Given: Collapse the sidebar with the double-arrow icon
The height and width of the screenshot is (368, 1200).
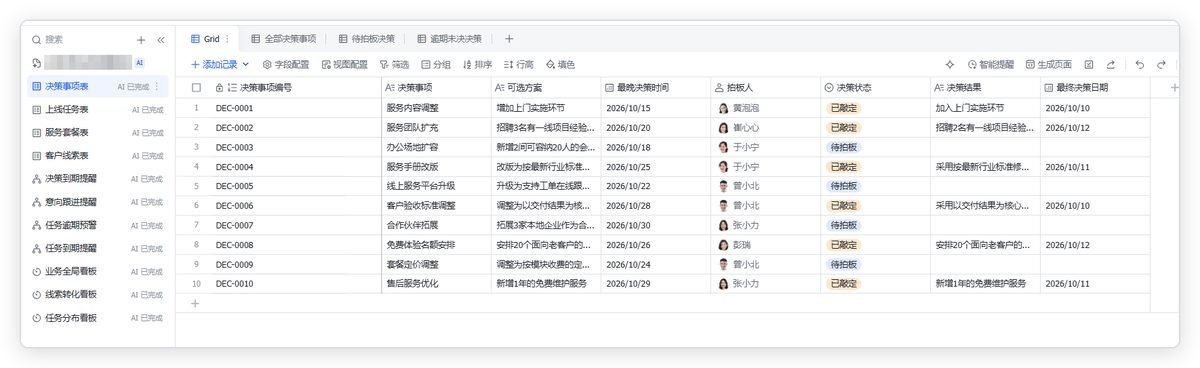Looking at the screenshot, I should point(160,39).
